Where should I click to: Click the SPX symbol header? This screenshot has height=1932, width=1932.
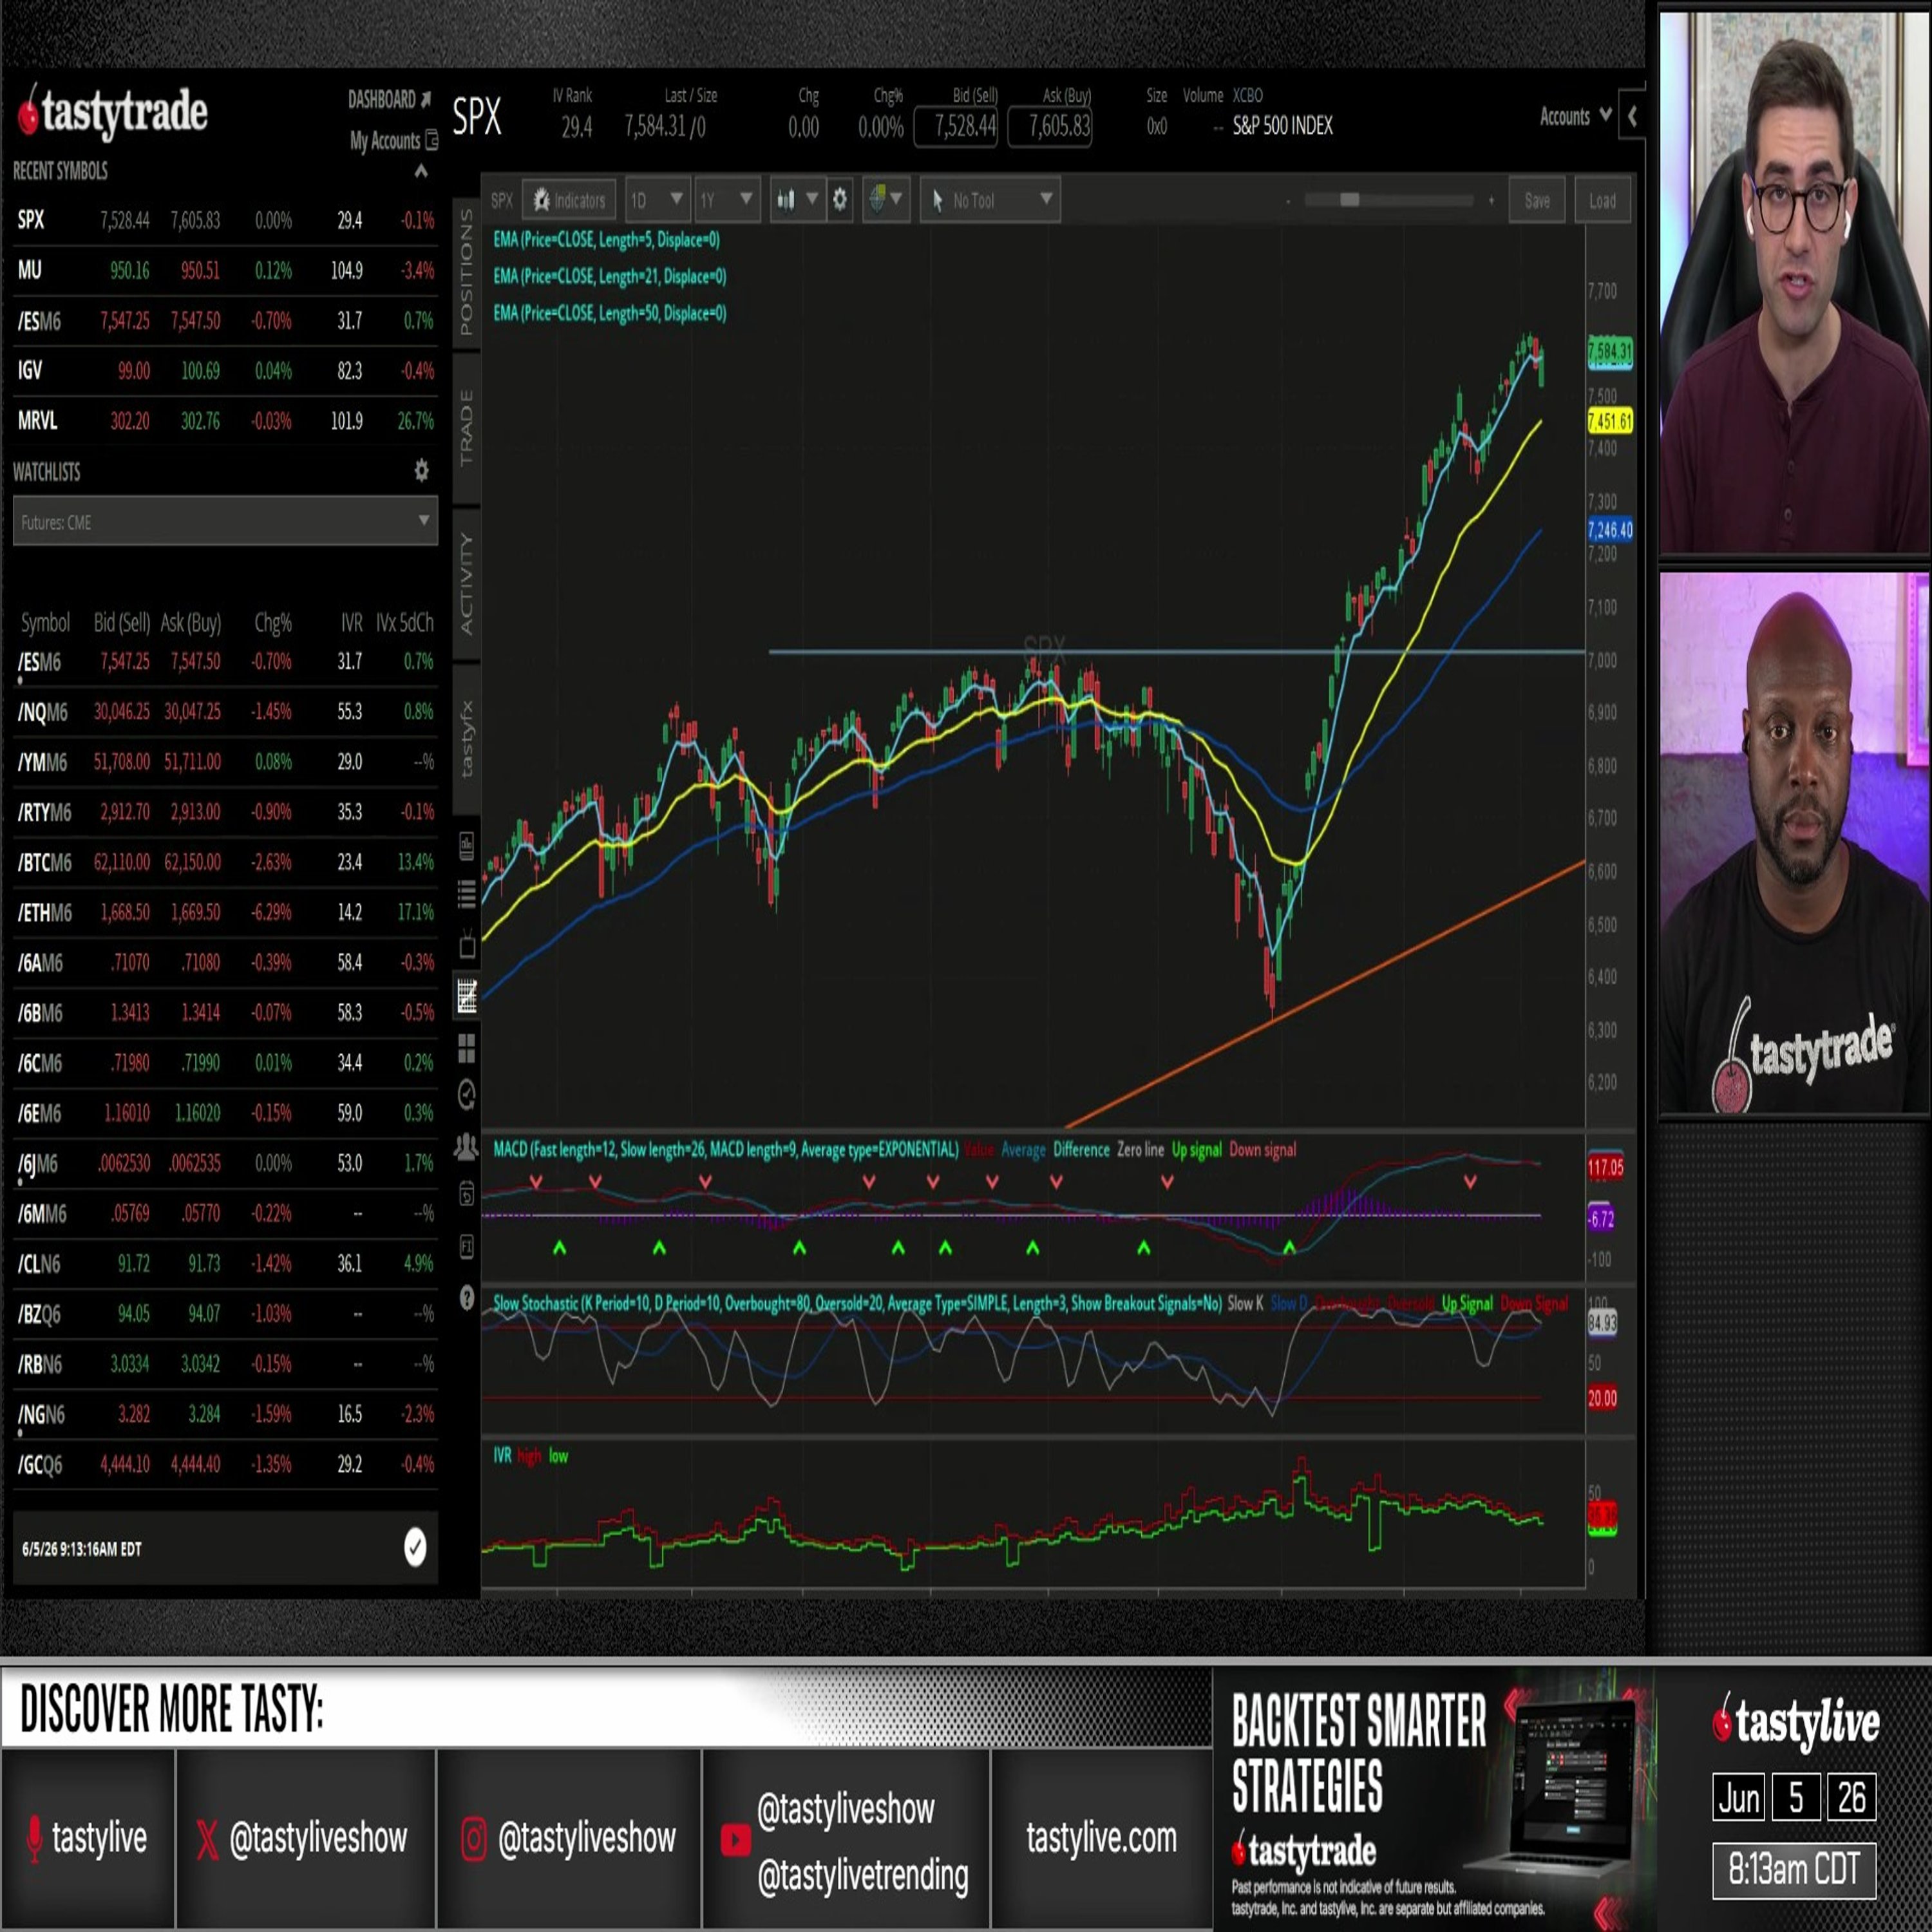click(x=477, y=117)
